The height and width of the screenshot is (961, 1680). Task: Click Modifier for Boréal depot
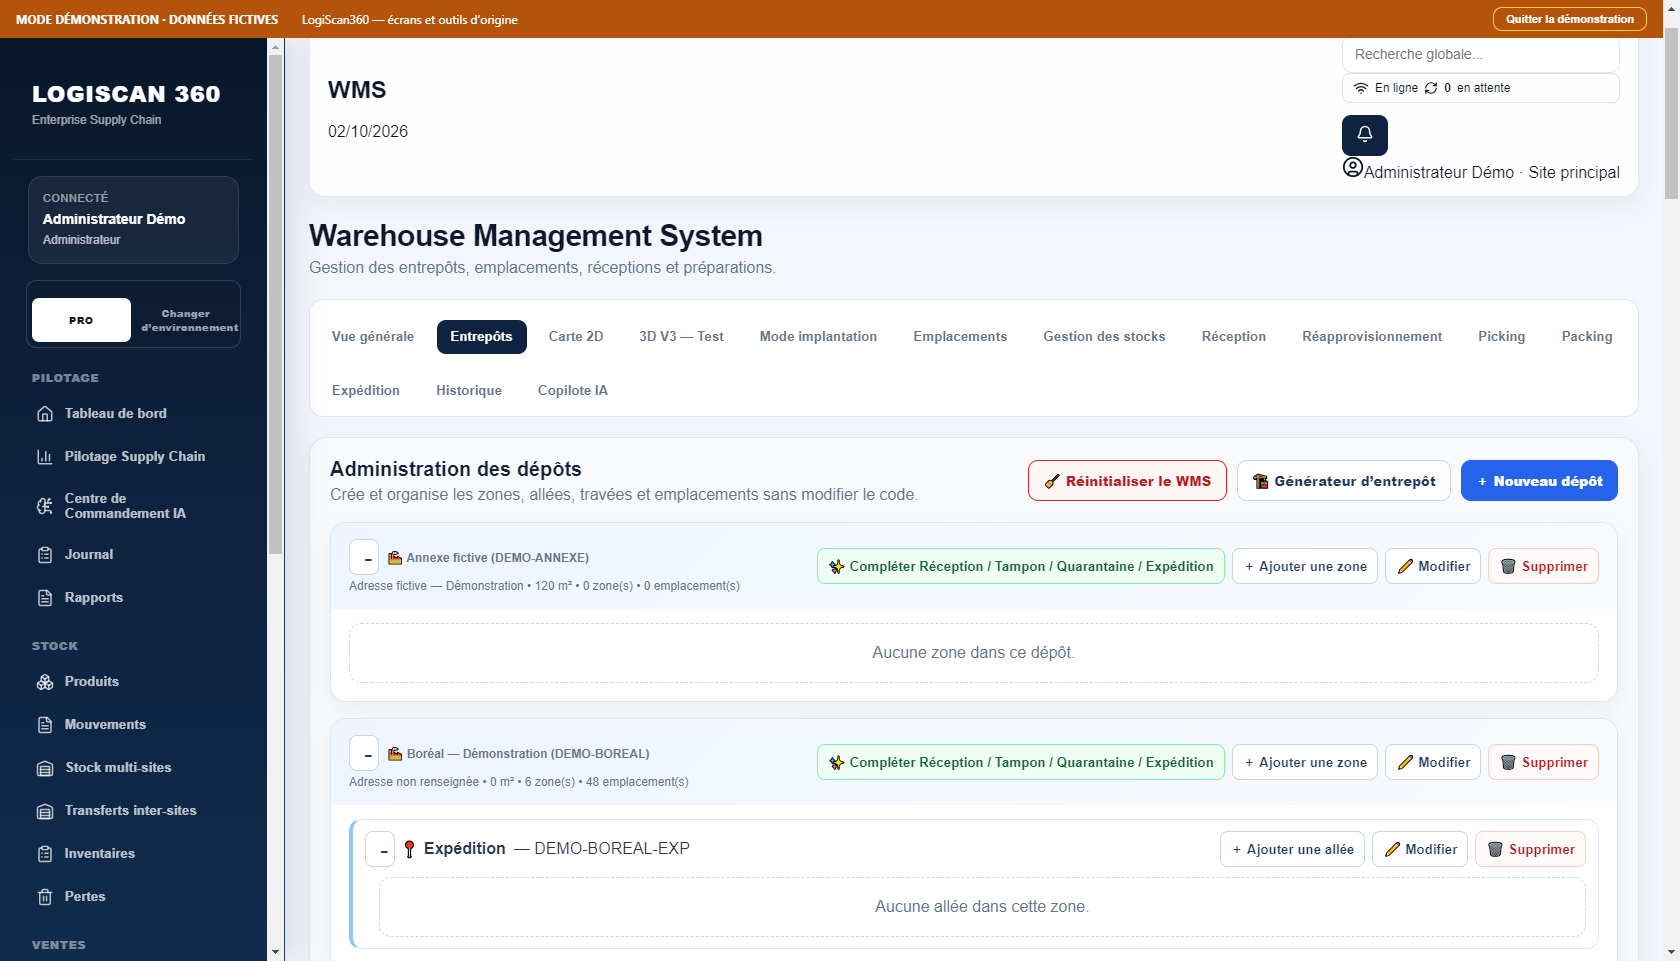pos(1432,762)
